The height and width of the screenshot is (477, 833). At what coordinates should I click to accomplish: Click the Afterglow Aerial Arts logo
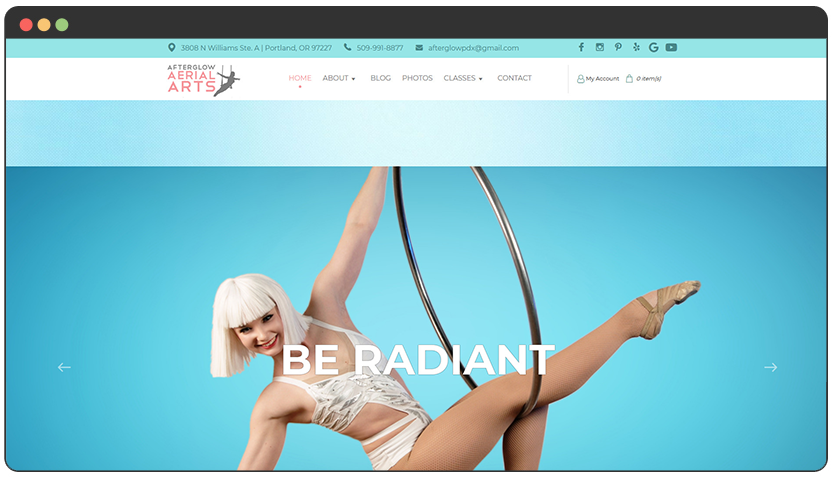coord(203,80)
